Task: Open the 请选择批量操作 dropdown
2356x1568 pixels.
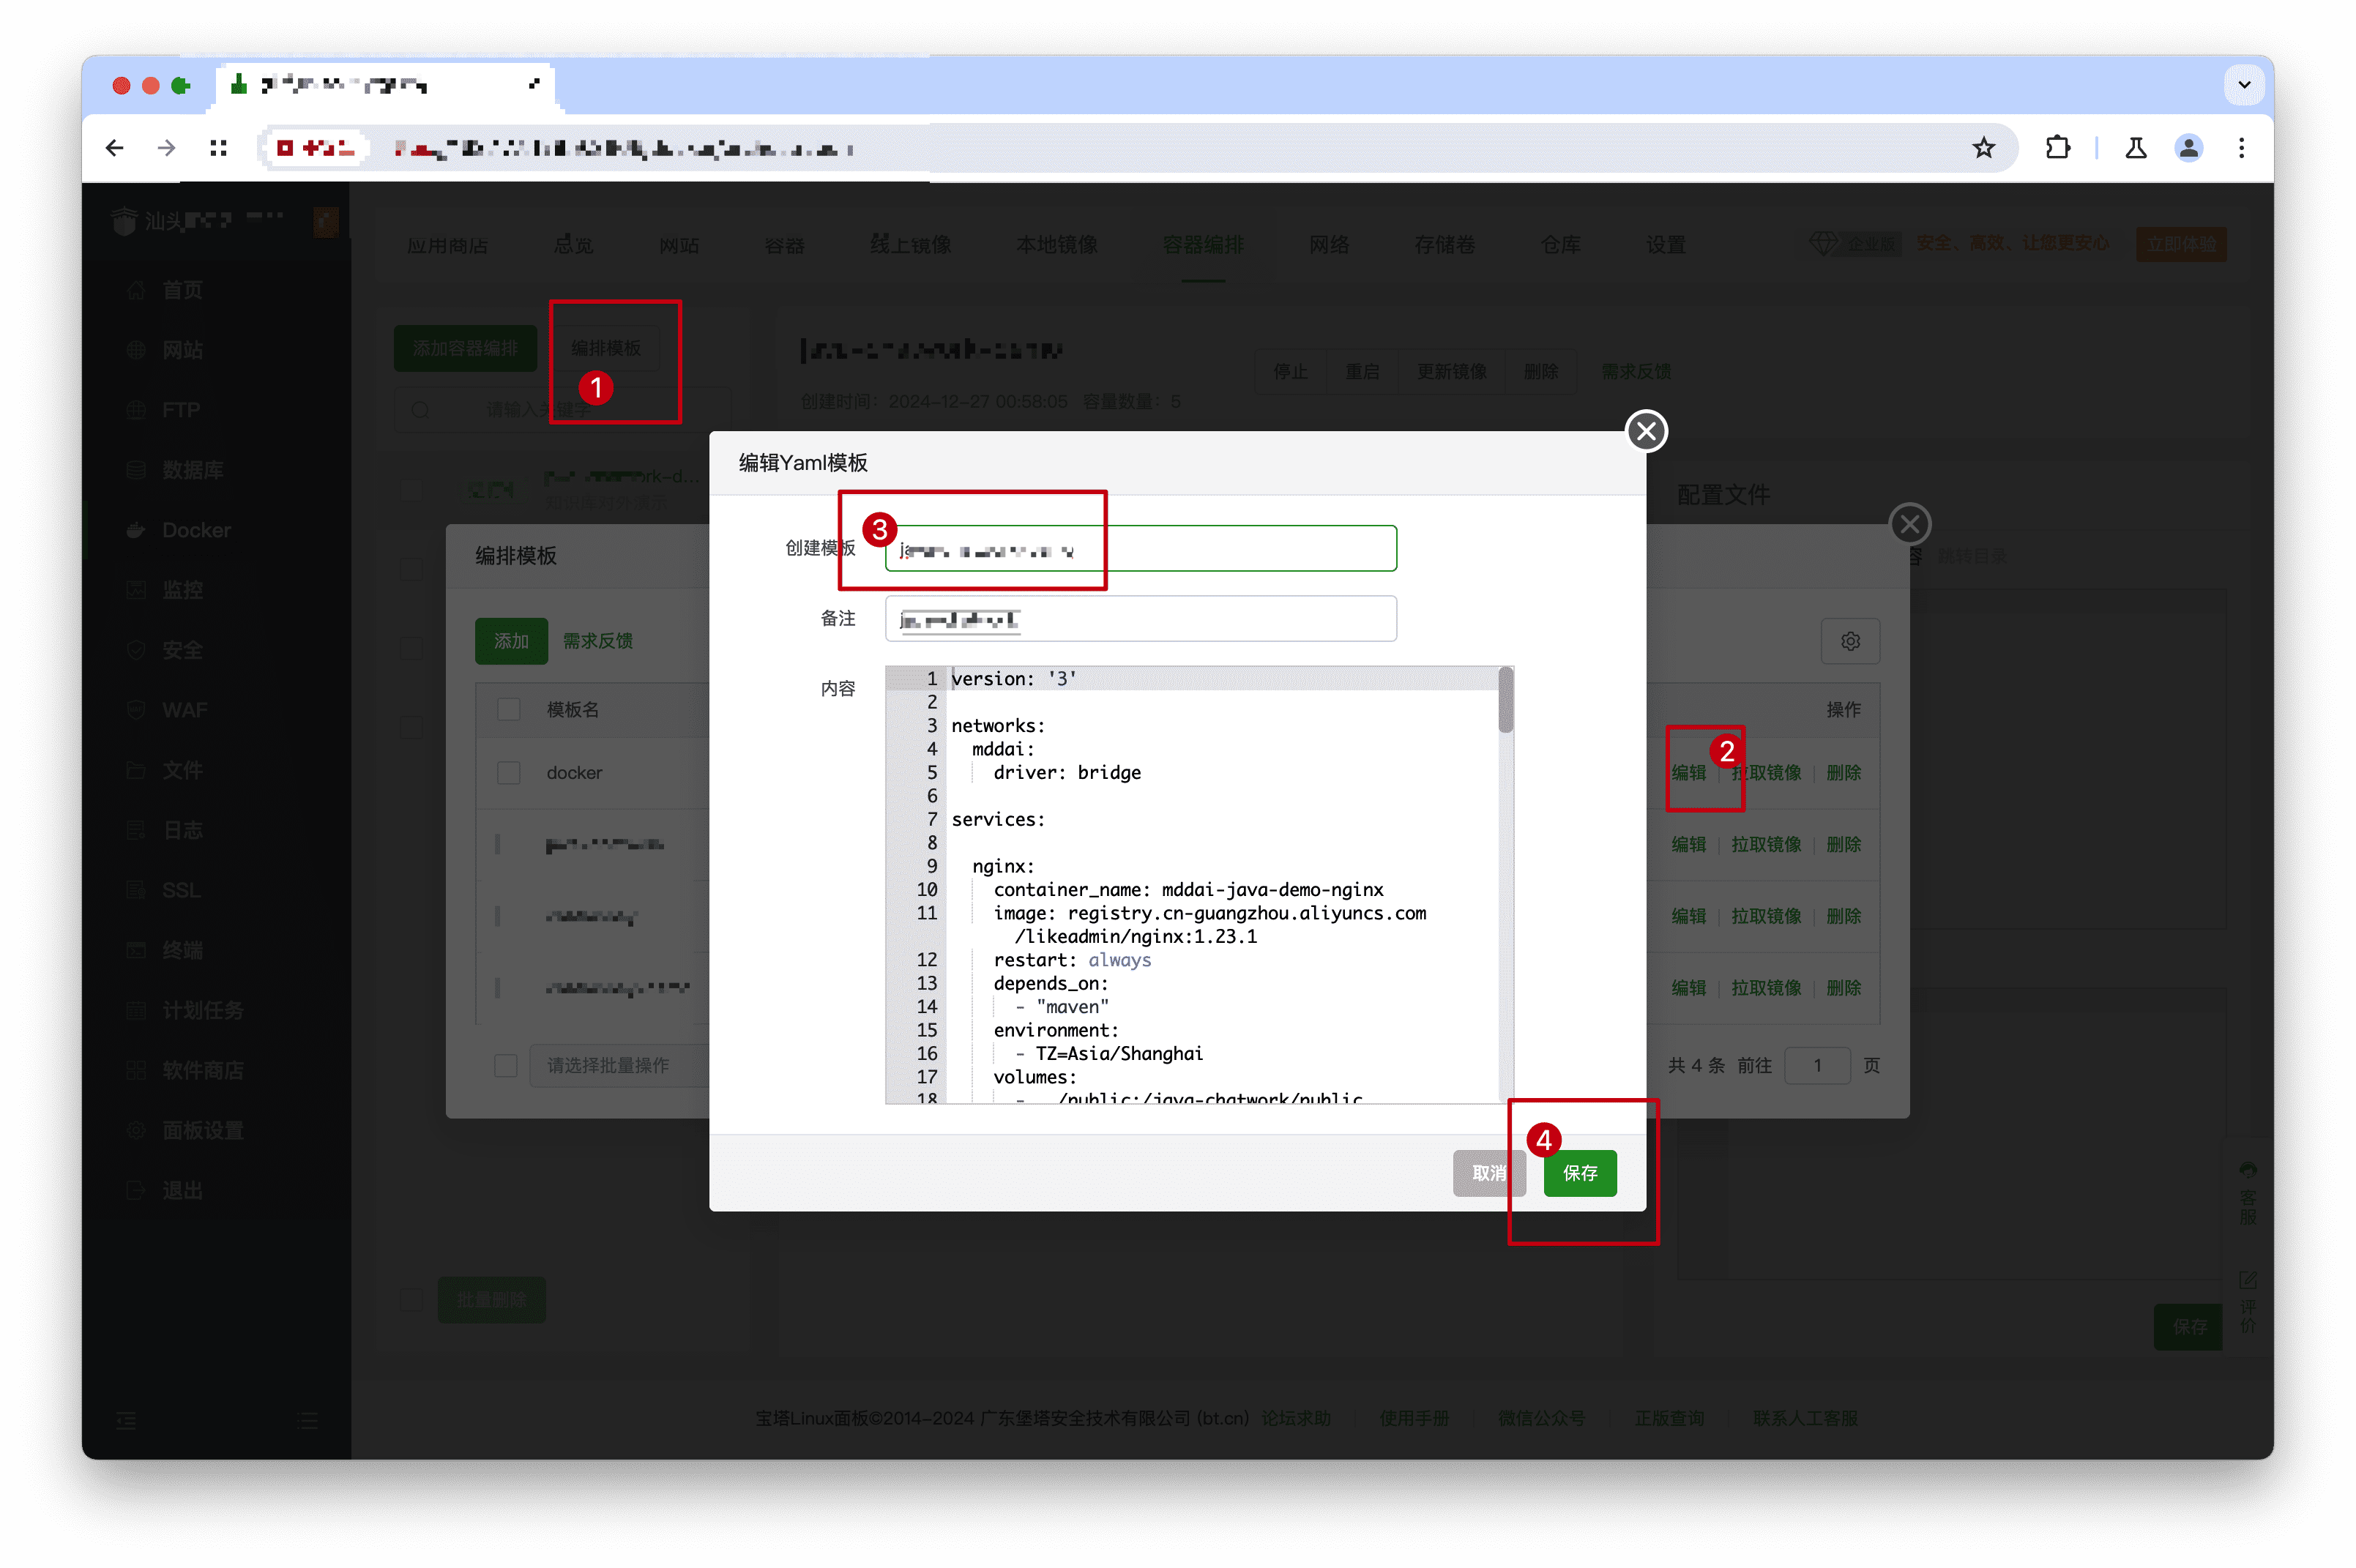Action: [618, 1065]
